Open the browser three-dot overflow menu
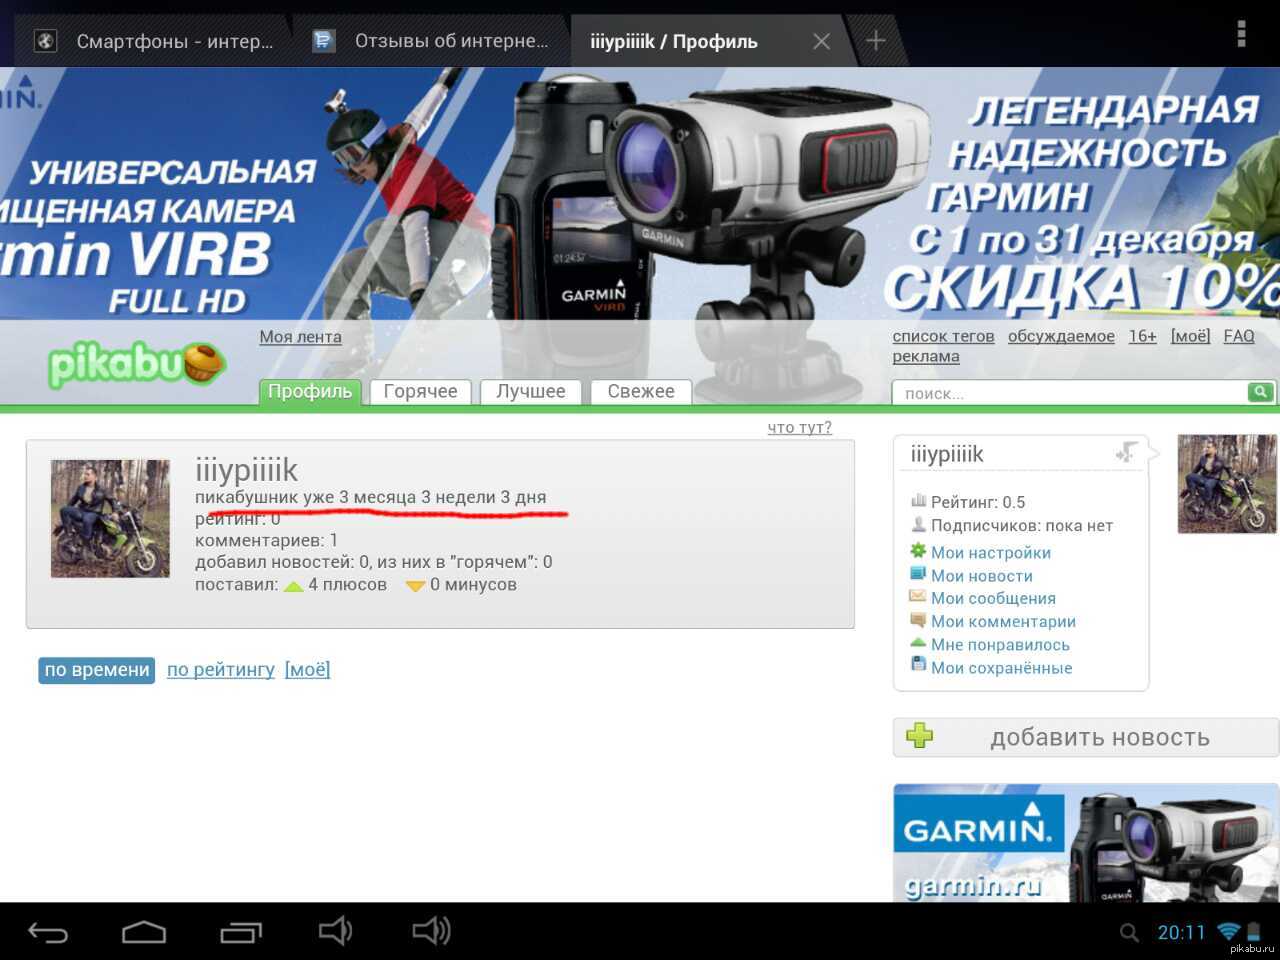1280x960 pixels. point(1241,35)
